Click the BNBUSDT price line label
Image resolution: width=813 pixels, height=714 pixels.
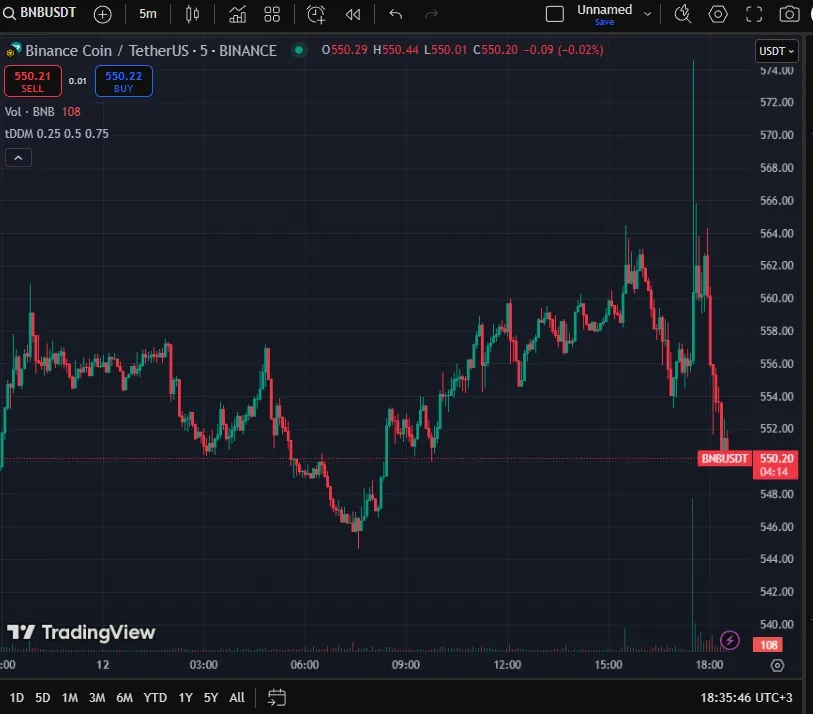point(724,458)
